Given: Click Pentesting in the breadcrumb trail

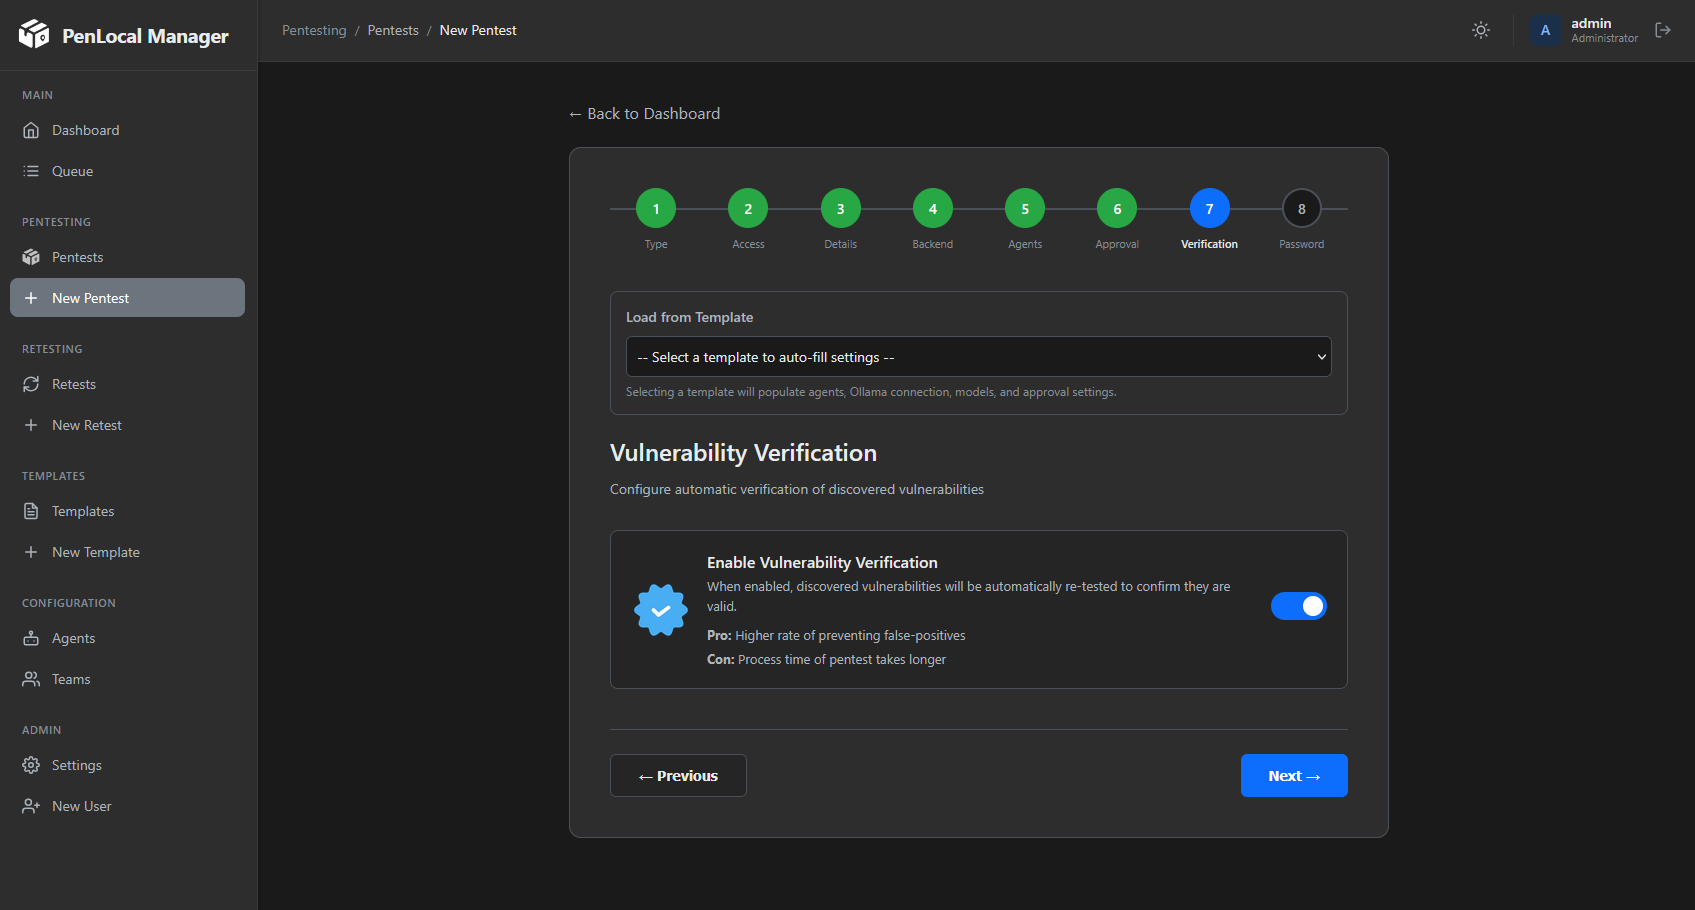Looking at the screenshot, I should (314, 30).
